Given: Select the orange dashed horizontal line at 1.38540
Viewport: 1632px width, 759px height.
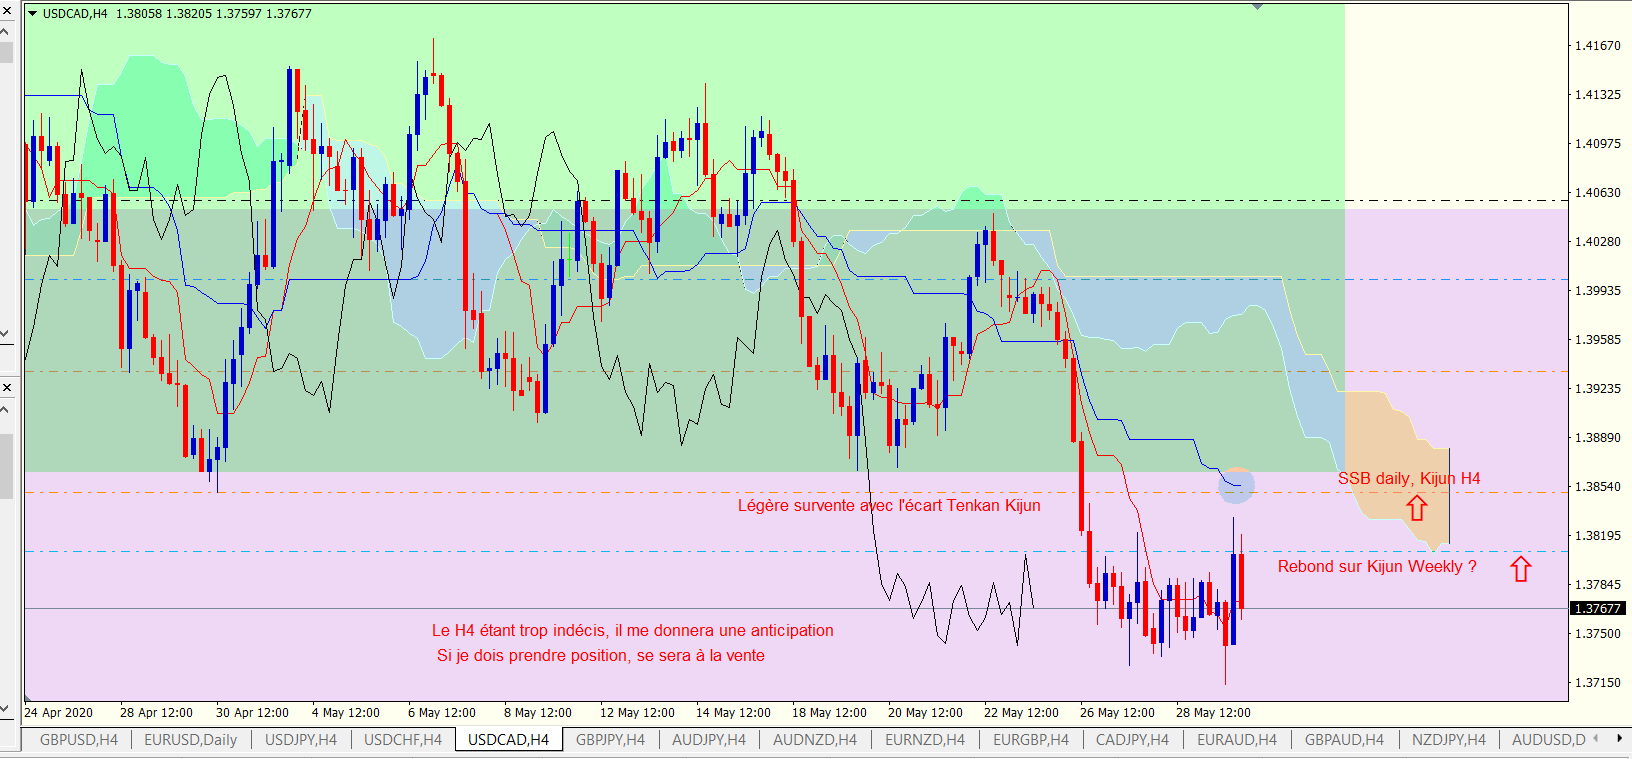Looking at the screenshot, I should [600, 493].
